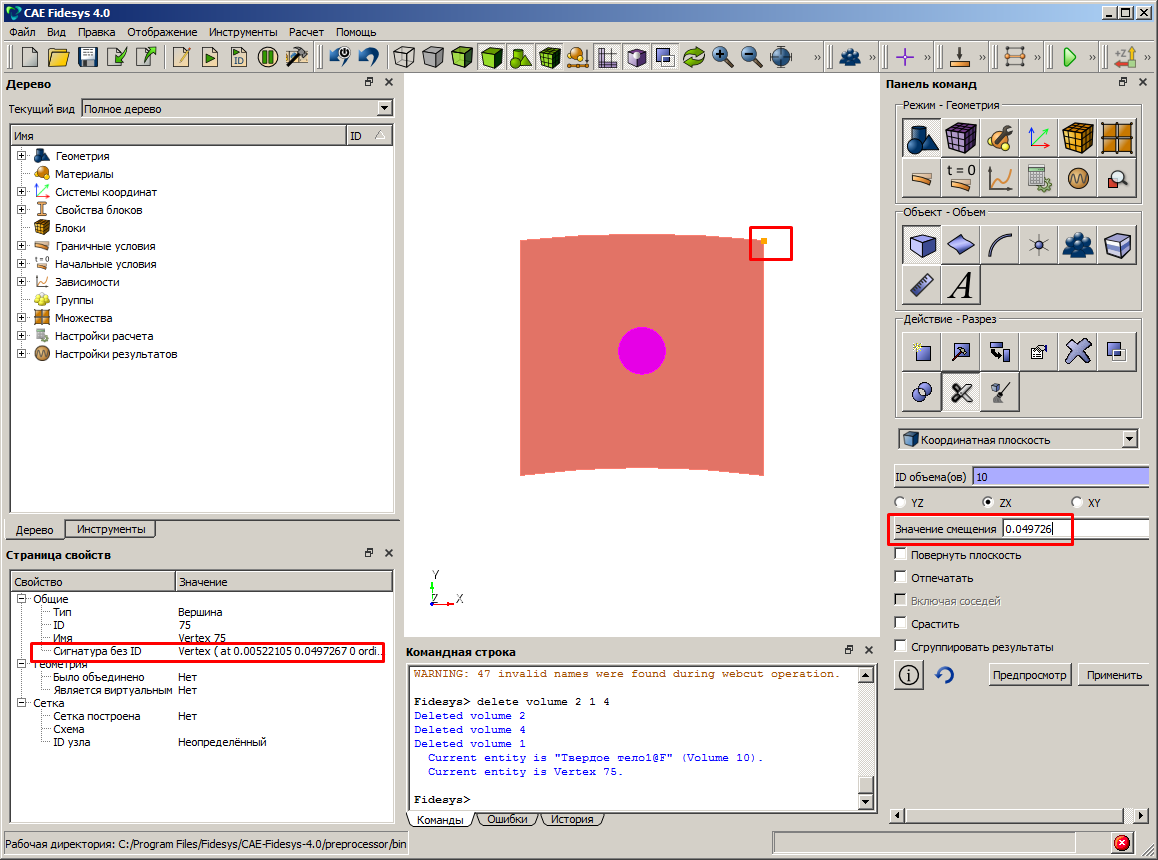Click the Применить button
This screenshot has height=860, width=1158.
pos(1114,675)
